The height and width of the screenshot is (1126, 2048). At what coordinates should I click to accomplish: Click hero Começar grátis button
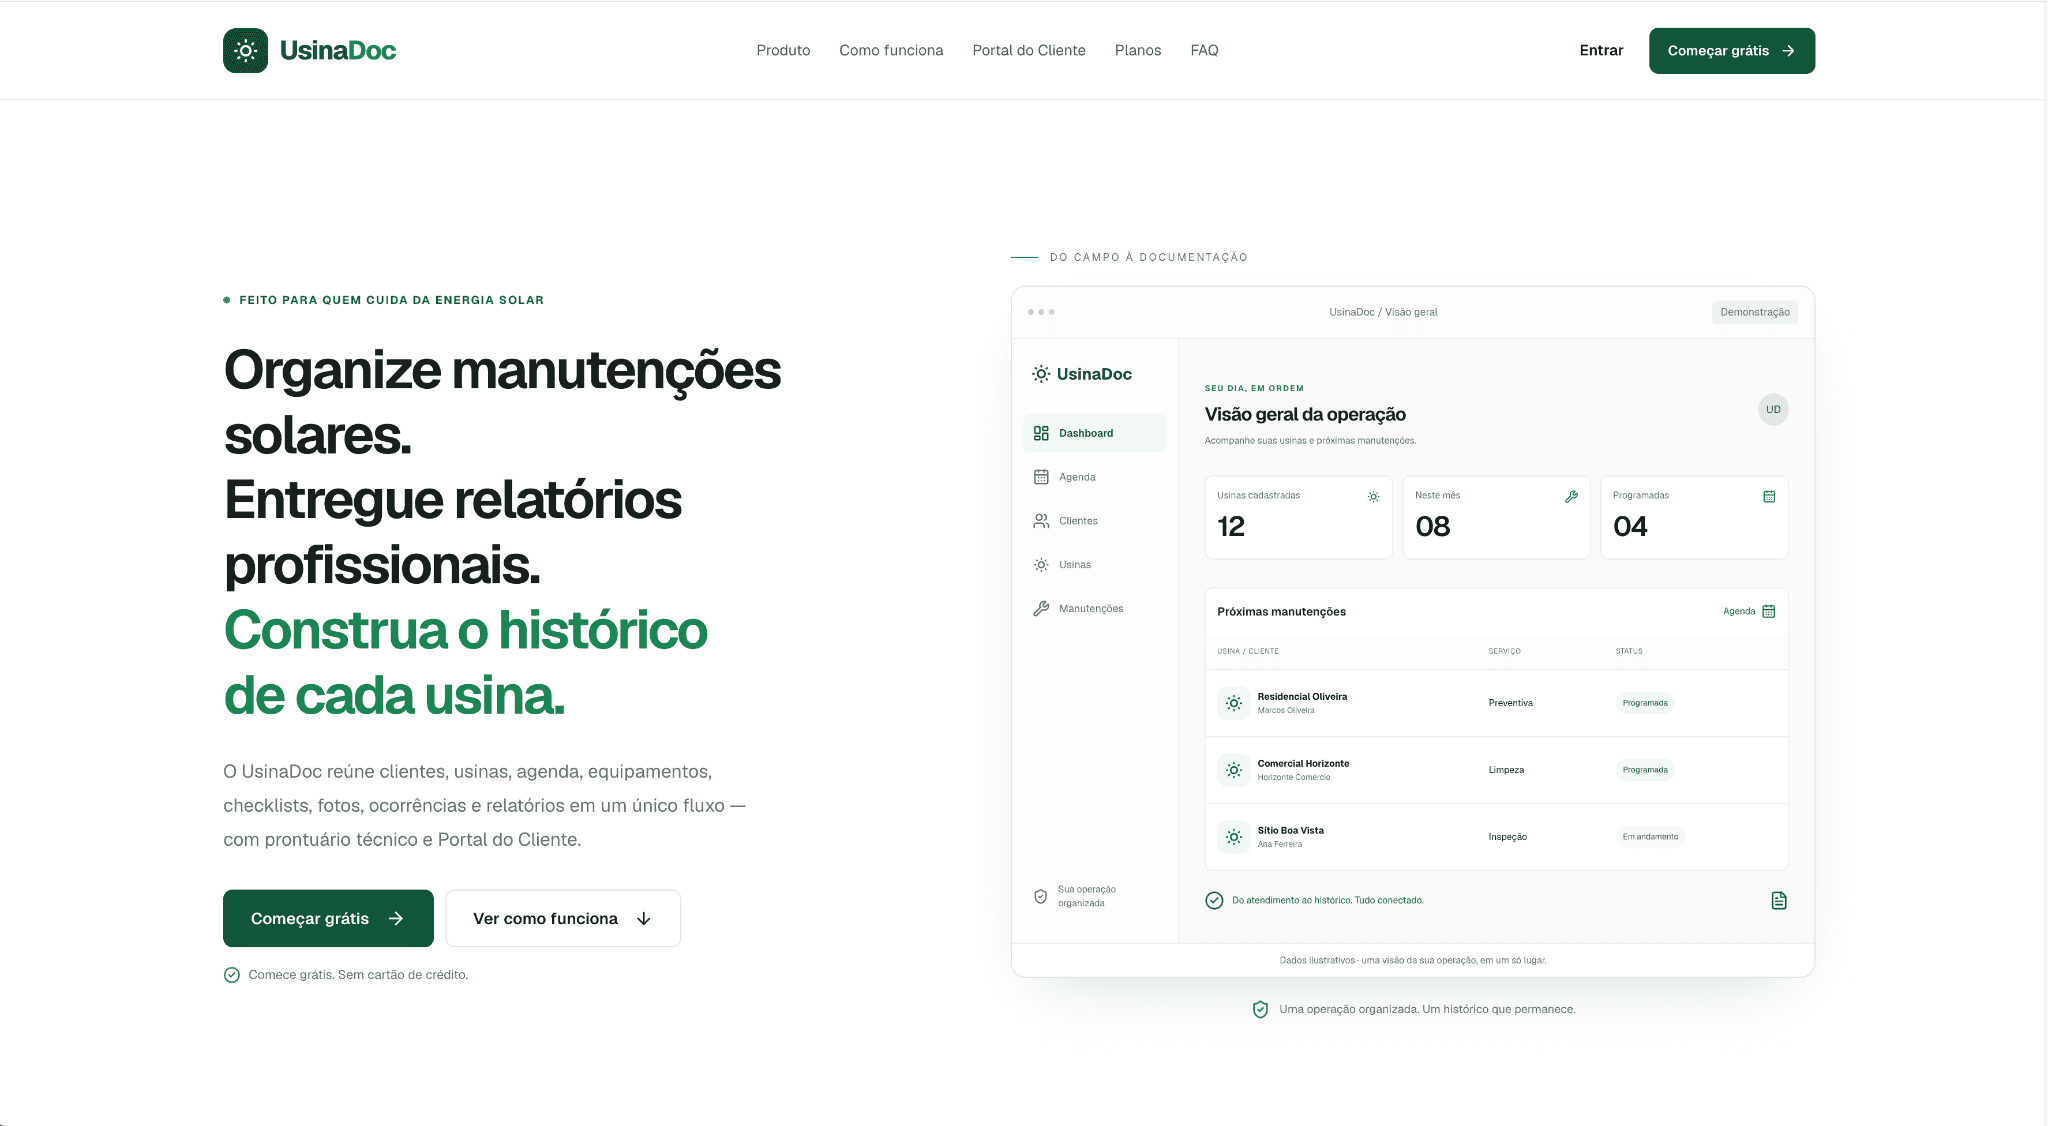point(328,918)
